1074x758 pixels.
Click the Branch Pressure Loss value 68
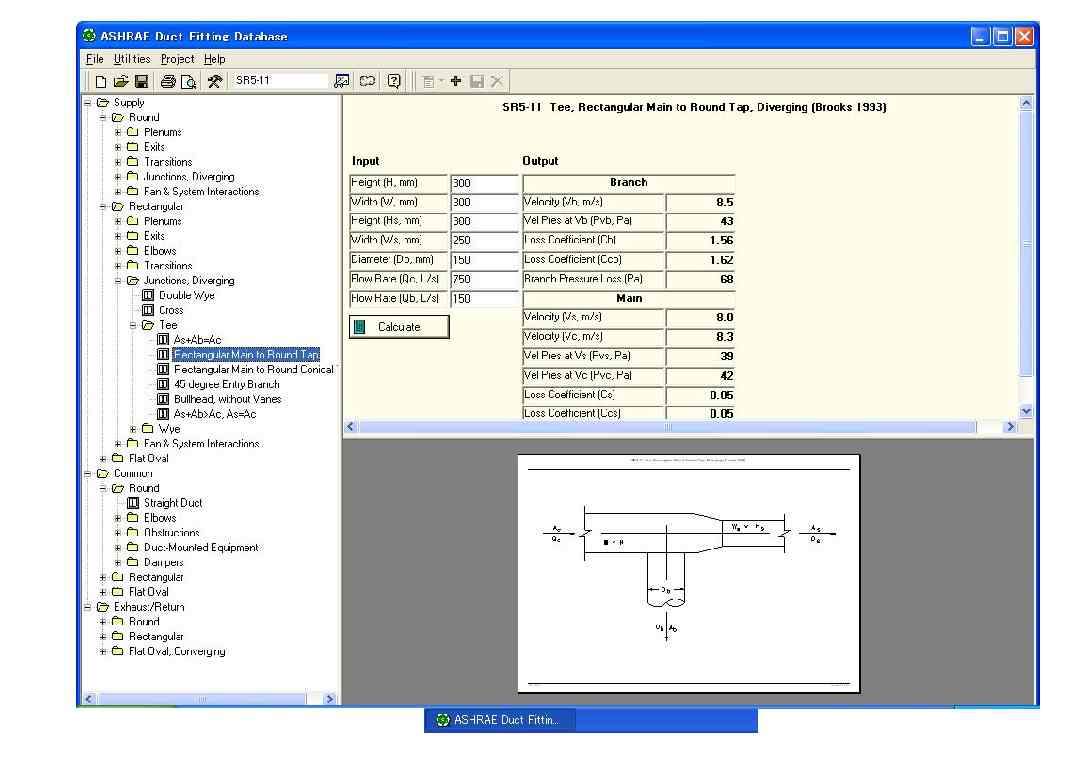700,279
